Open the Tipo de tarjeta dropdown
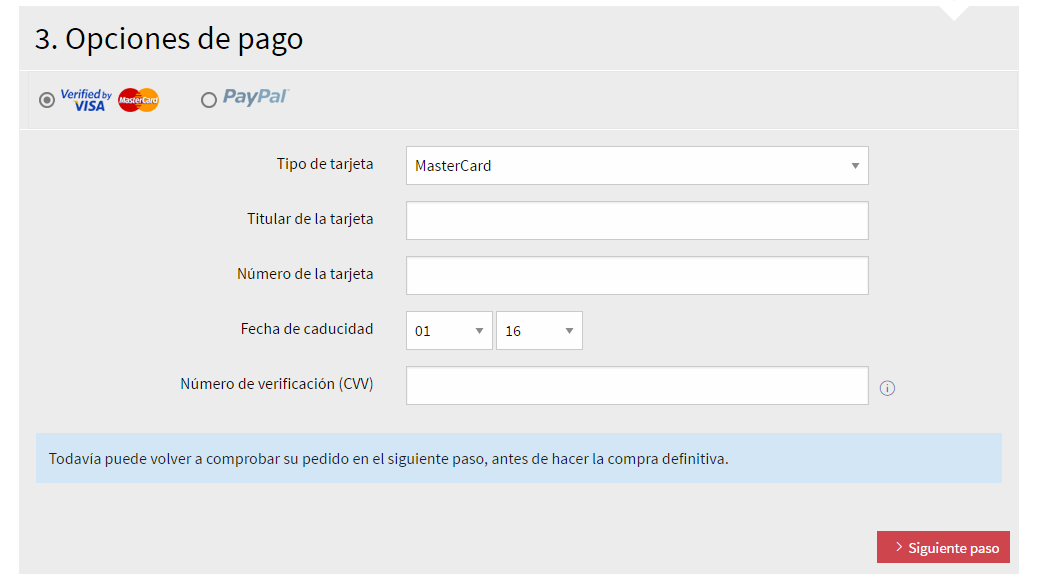The height and width of the screenshot is (585, 1039). 636,166
